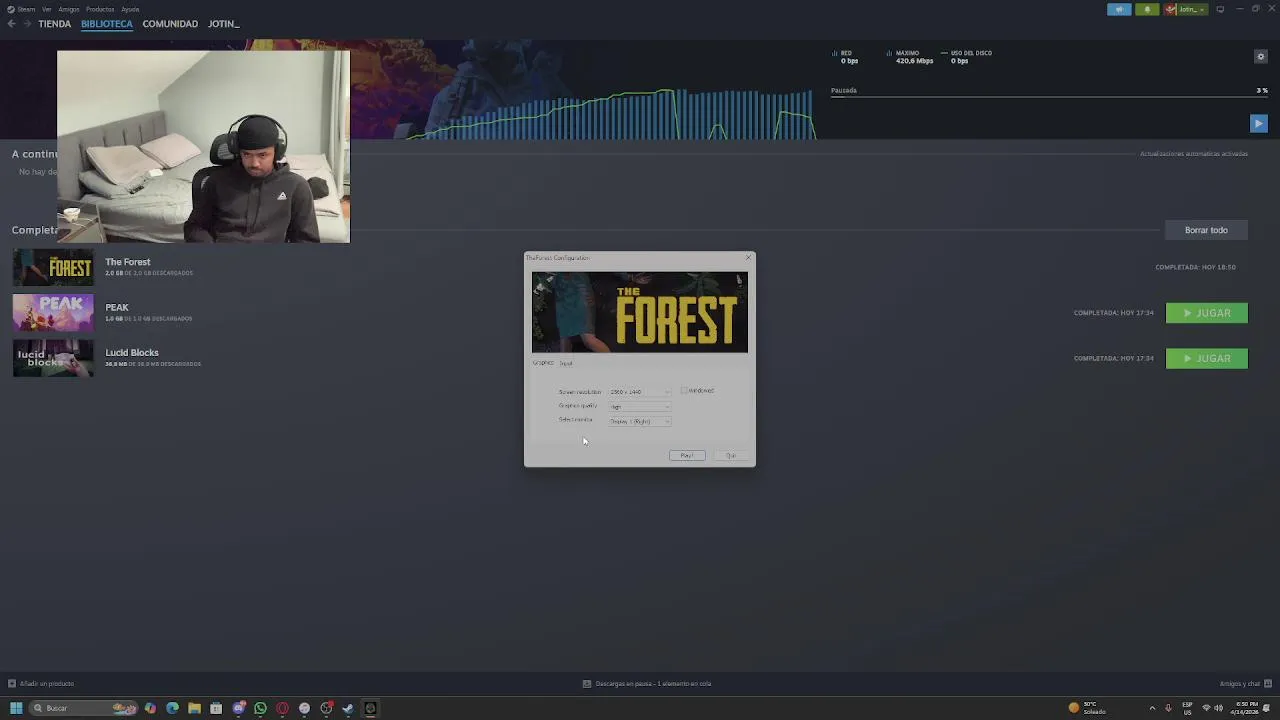Resume the paused download with blue play button
This screenshot has width=1280, height=720.
tap(1259, 123)
